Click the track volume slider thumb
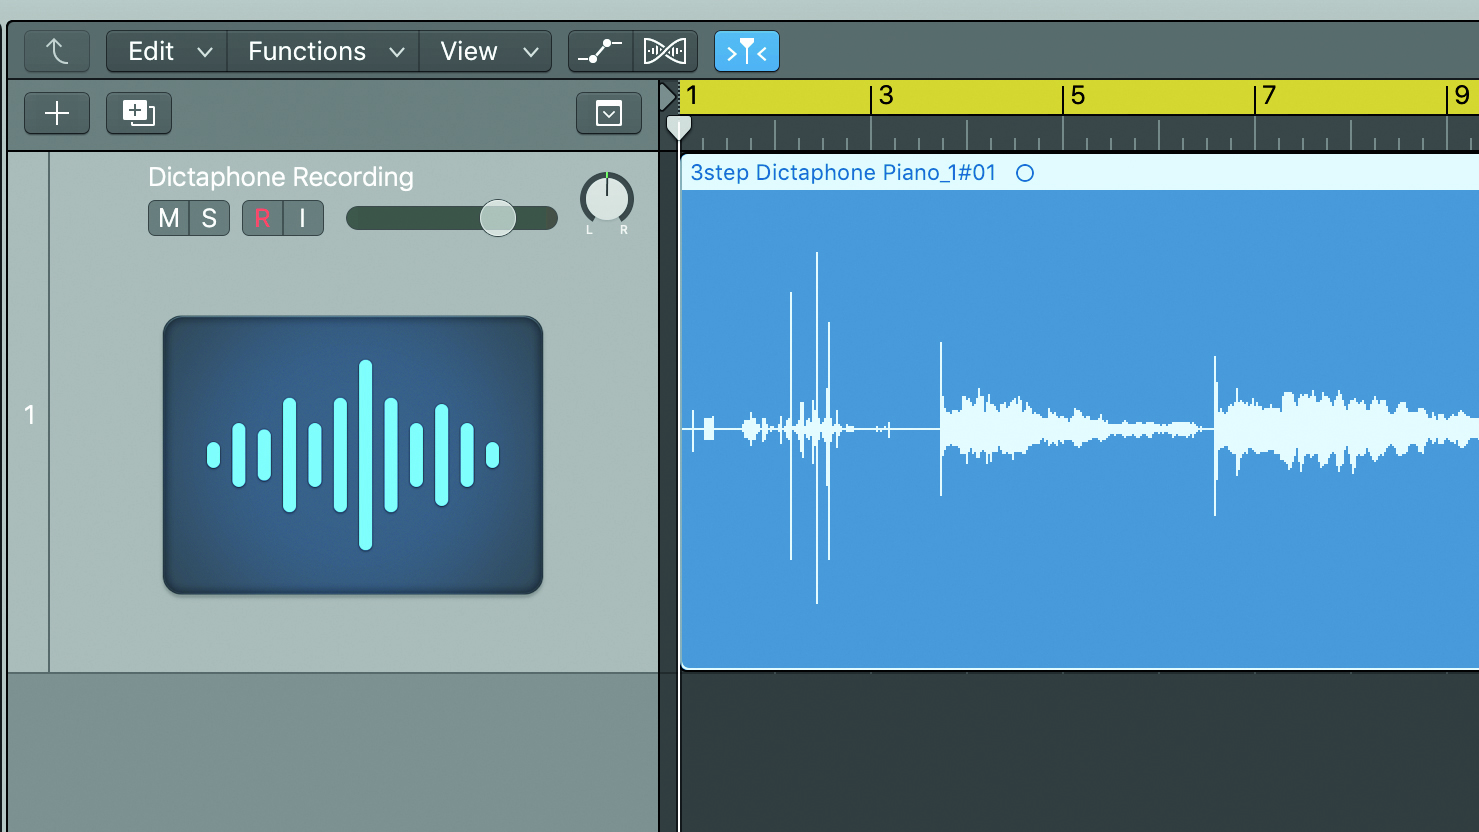Viewport: 1479px width, 832px height. coord(498,217)
